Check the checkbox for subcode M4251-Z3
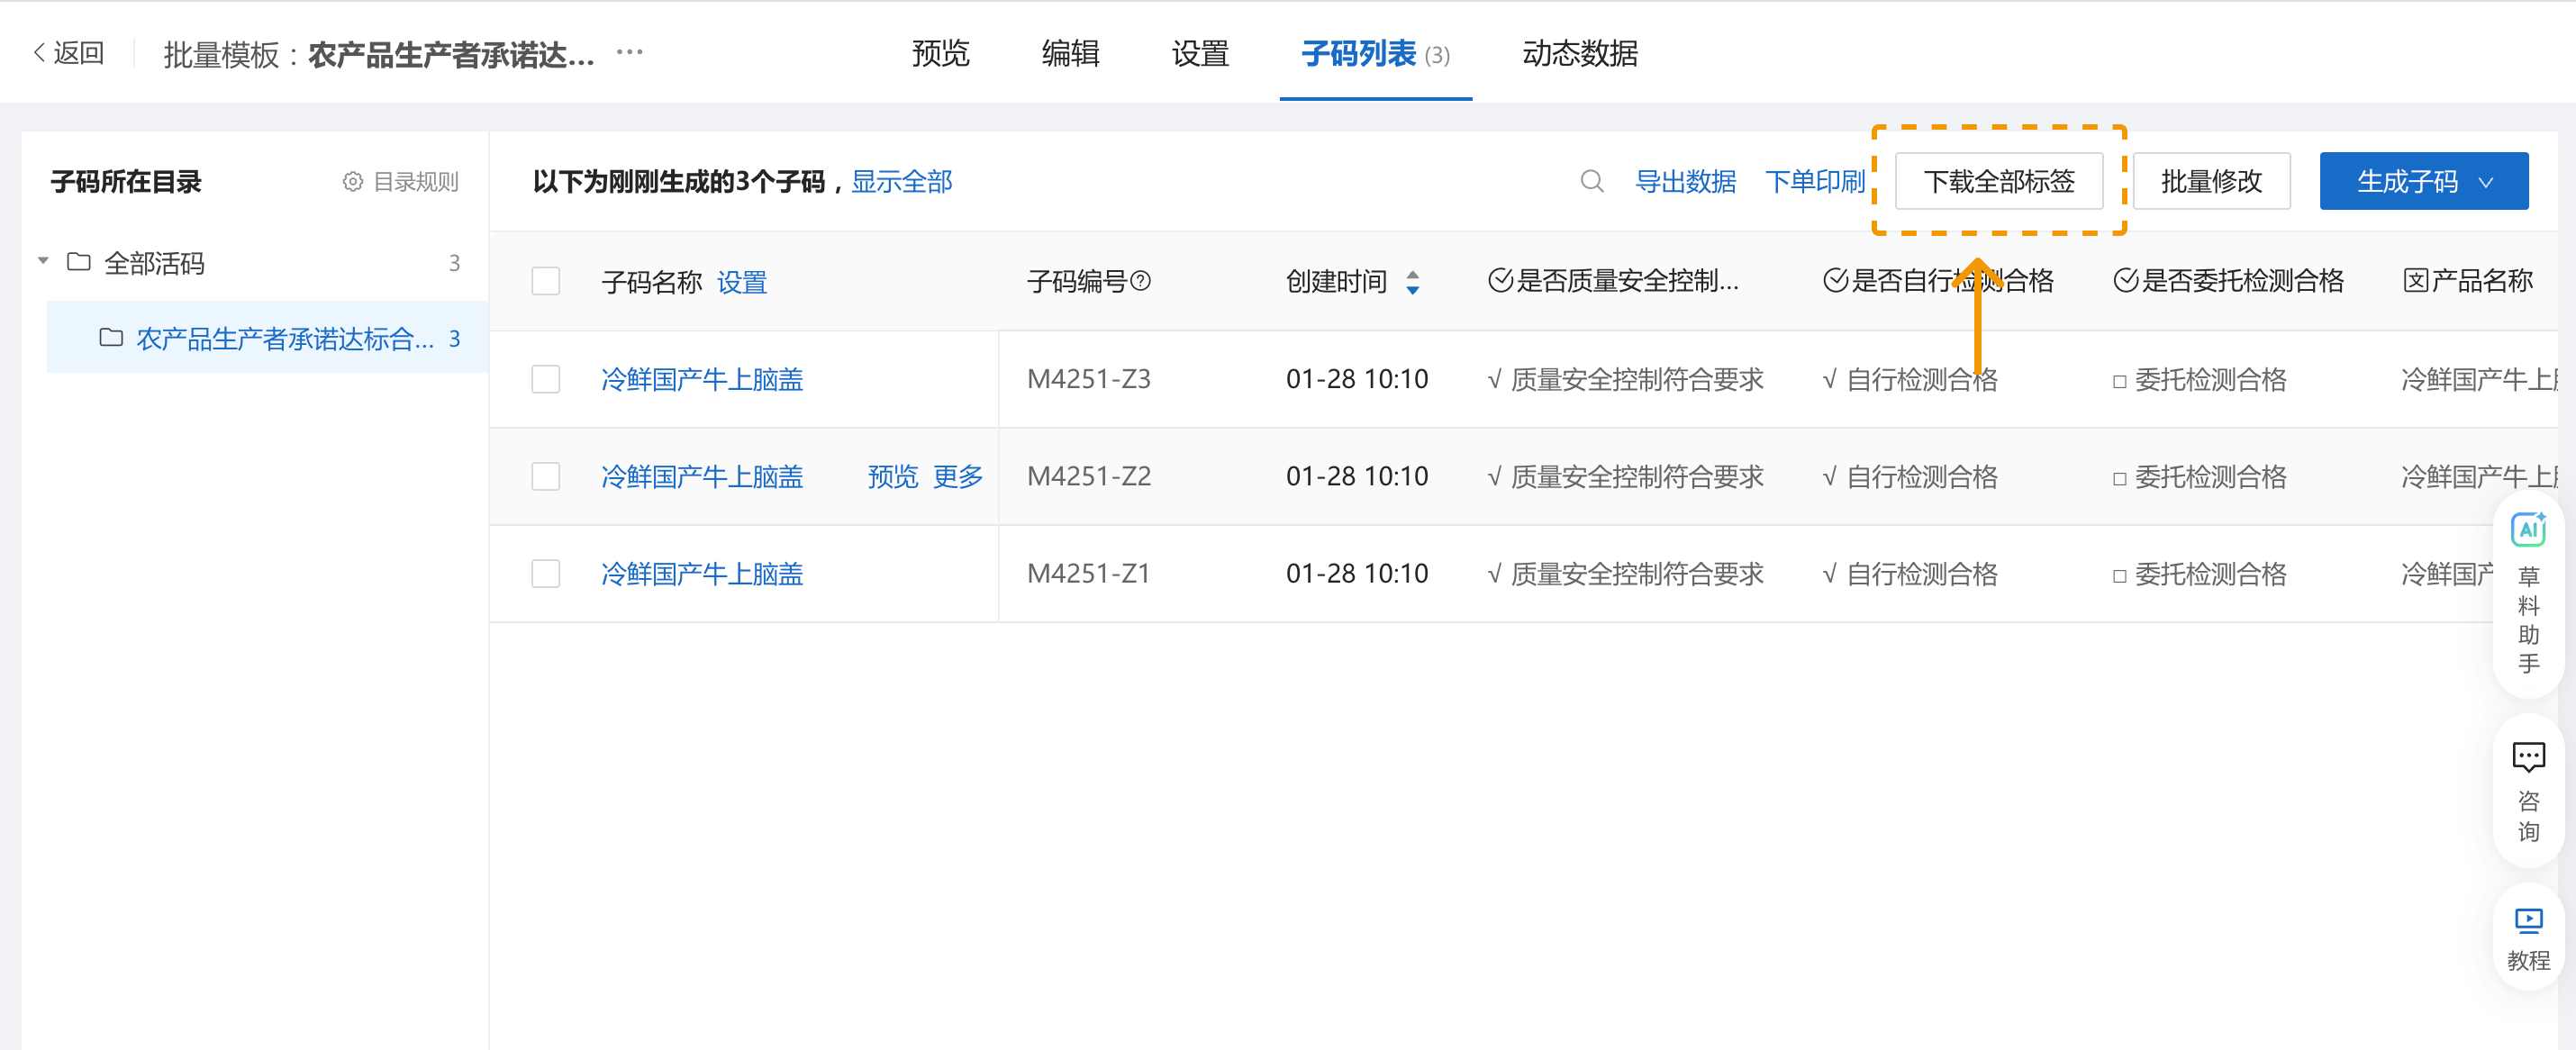 (x=545, y=380)
